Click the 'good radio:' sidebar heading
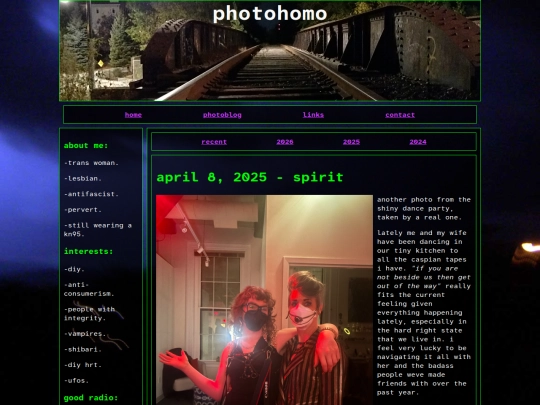 (91, 398)
